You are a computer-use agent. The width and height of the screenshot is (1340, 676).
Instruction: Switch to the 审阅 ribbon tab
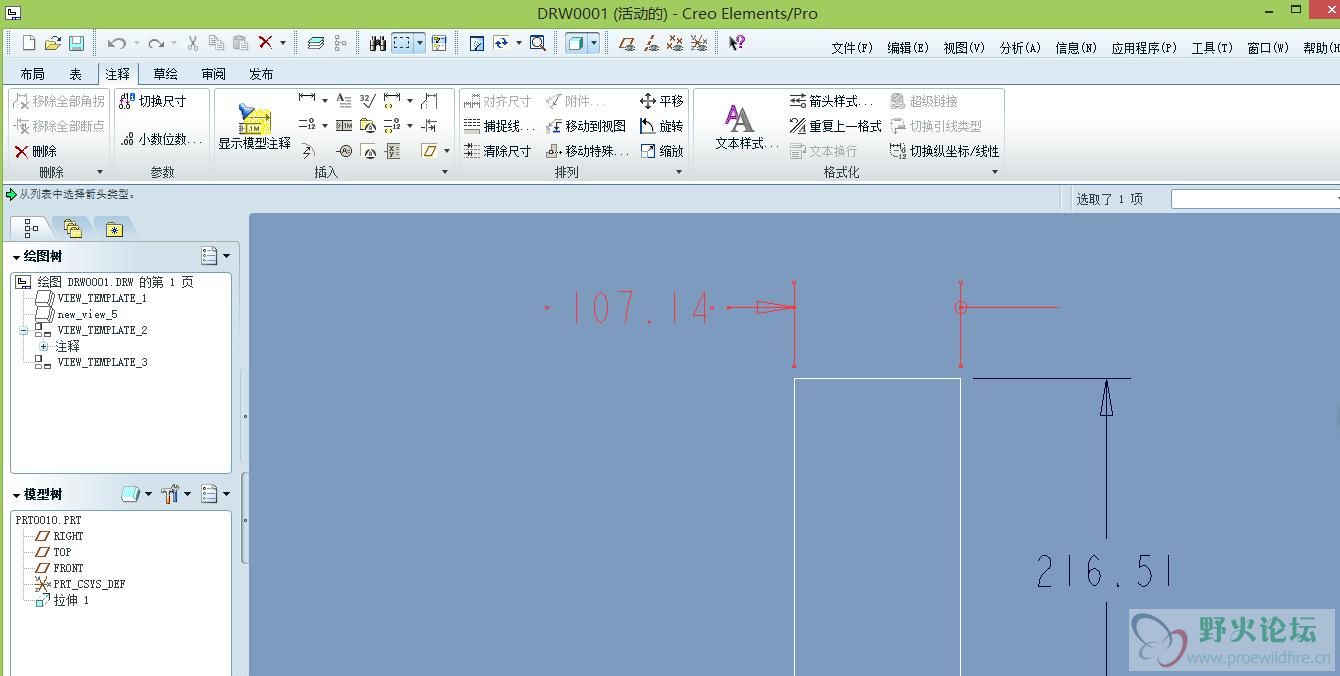click(x=213, y=74)
